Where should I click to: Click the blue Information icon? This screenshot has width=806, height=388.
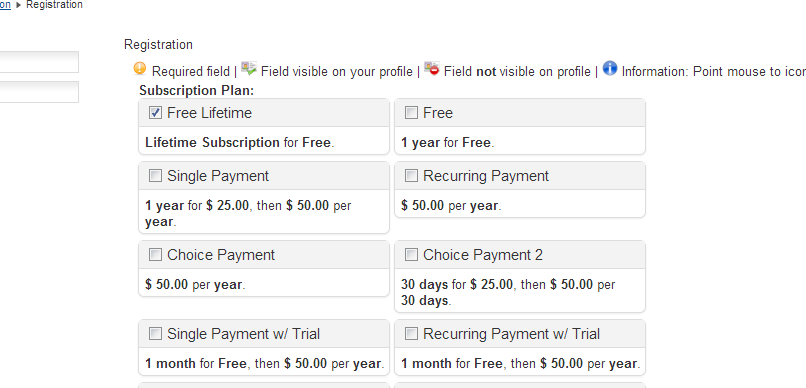(x=610, y=68)
